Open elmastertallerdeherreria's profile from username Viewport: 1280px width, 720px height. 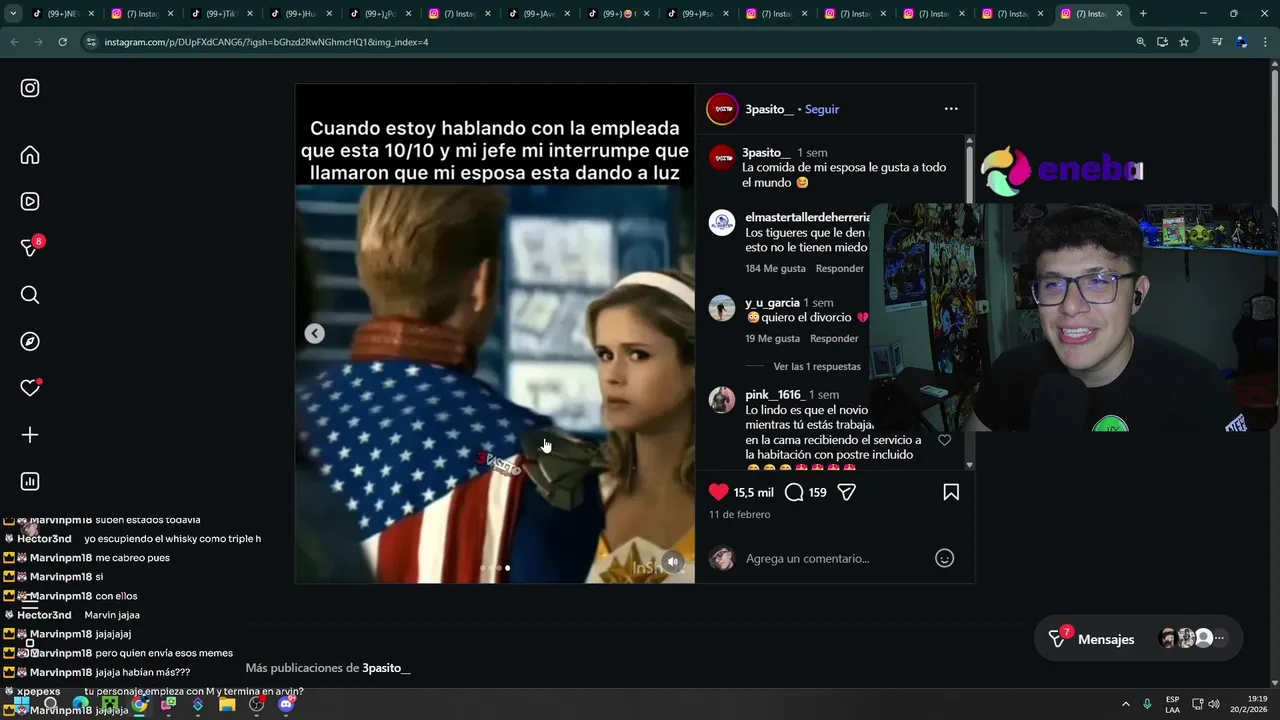point(807,217)
